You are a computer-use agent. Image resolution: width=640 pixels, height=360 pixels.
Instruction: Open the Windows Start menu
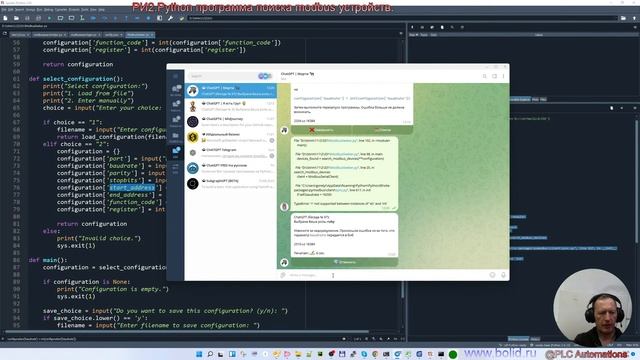199,354
